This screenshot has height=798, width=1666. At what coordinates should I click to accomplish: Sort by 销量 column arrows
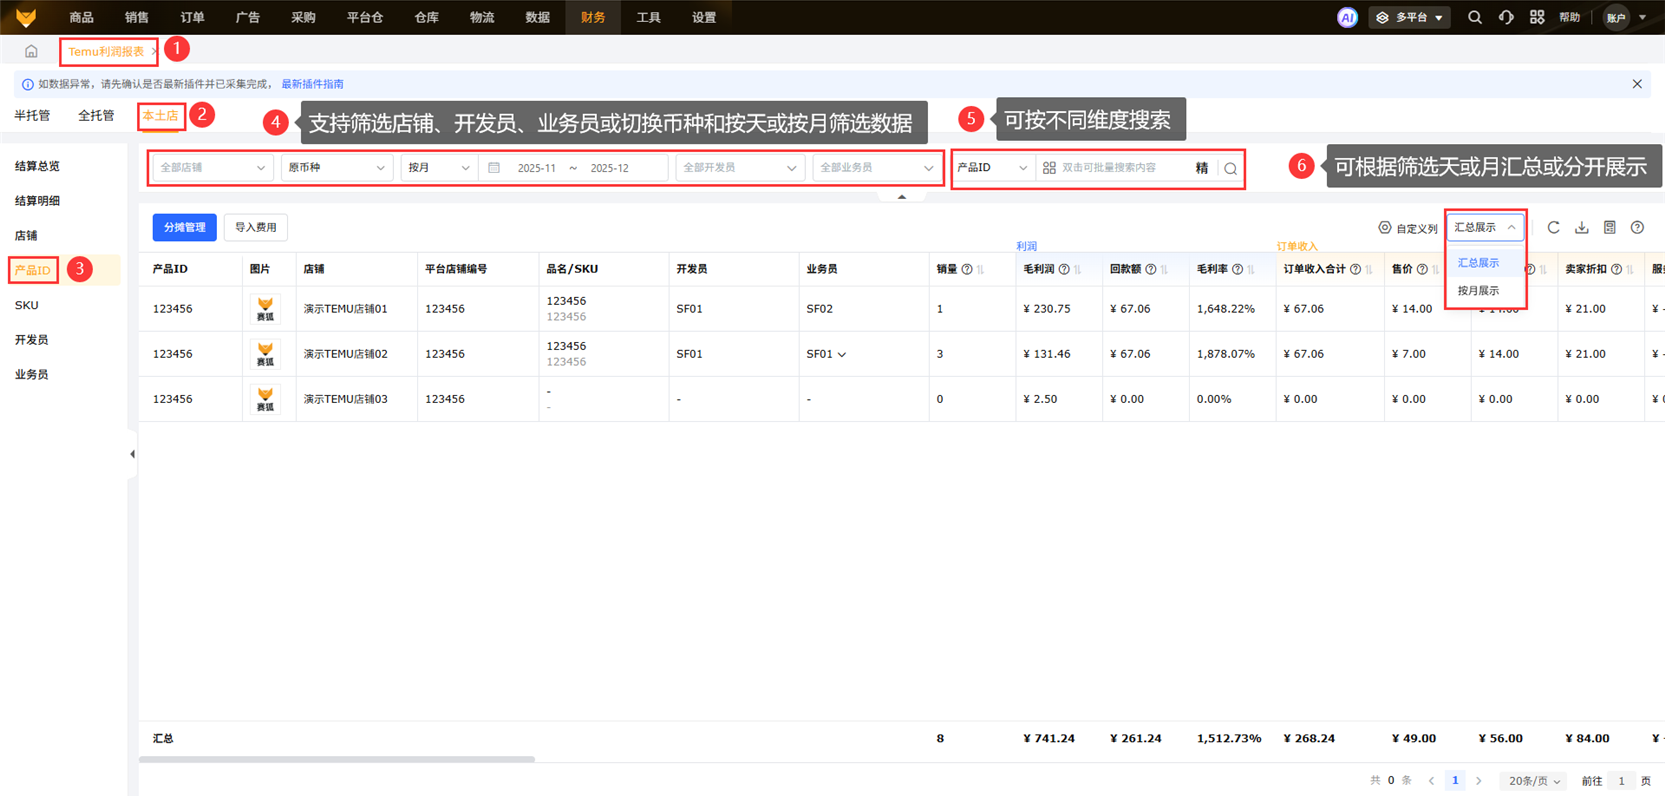tap(981, 270)
